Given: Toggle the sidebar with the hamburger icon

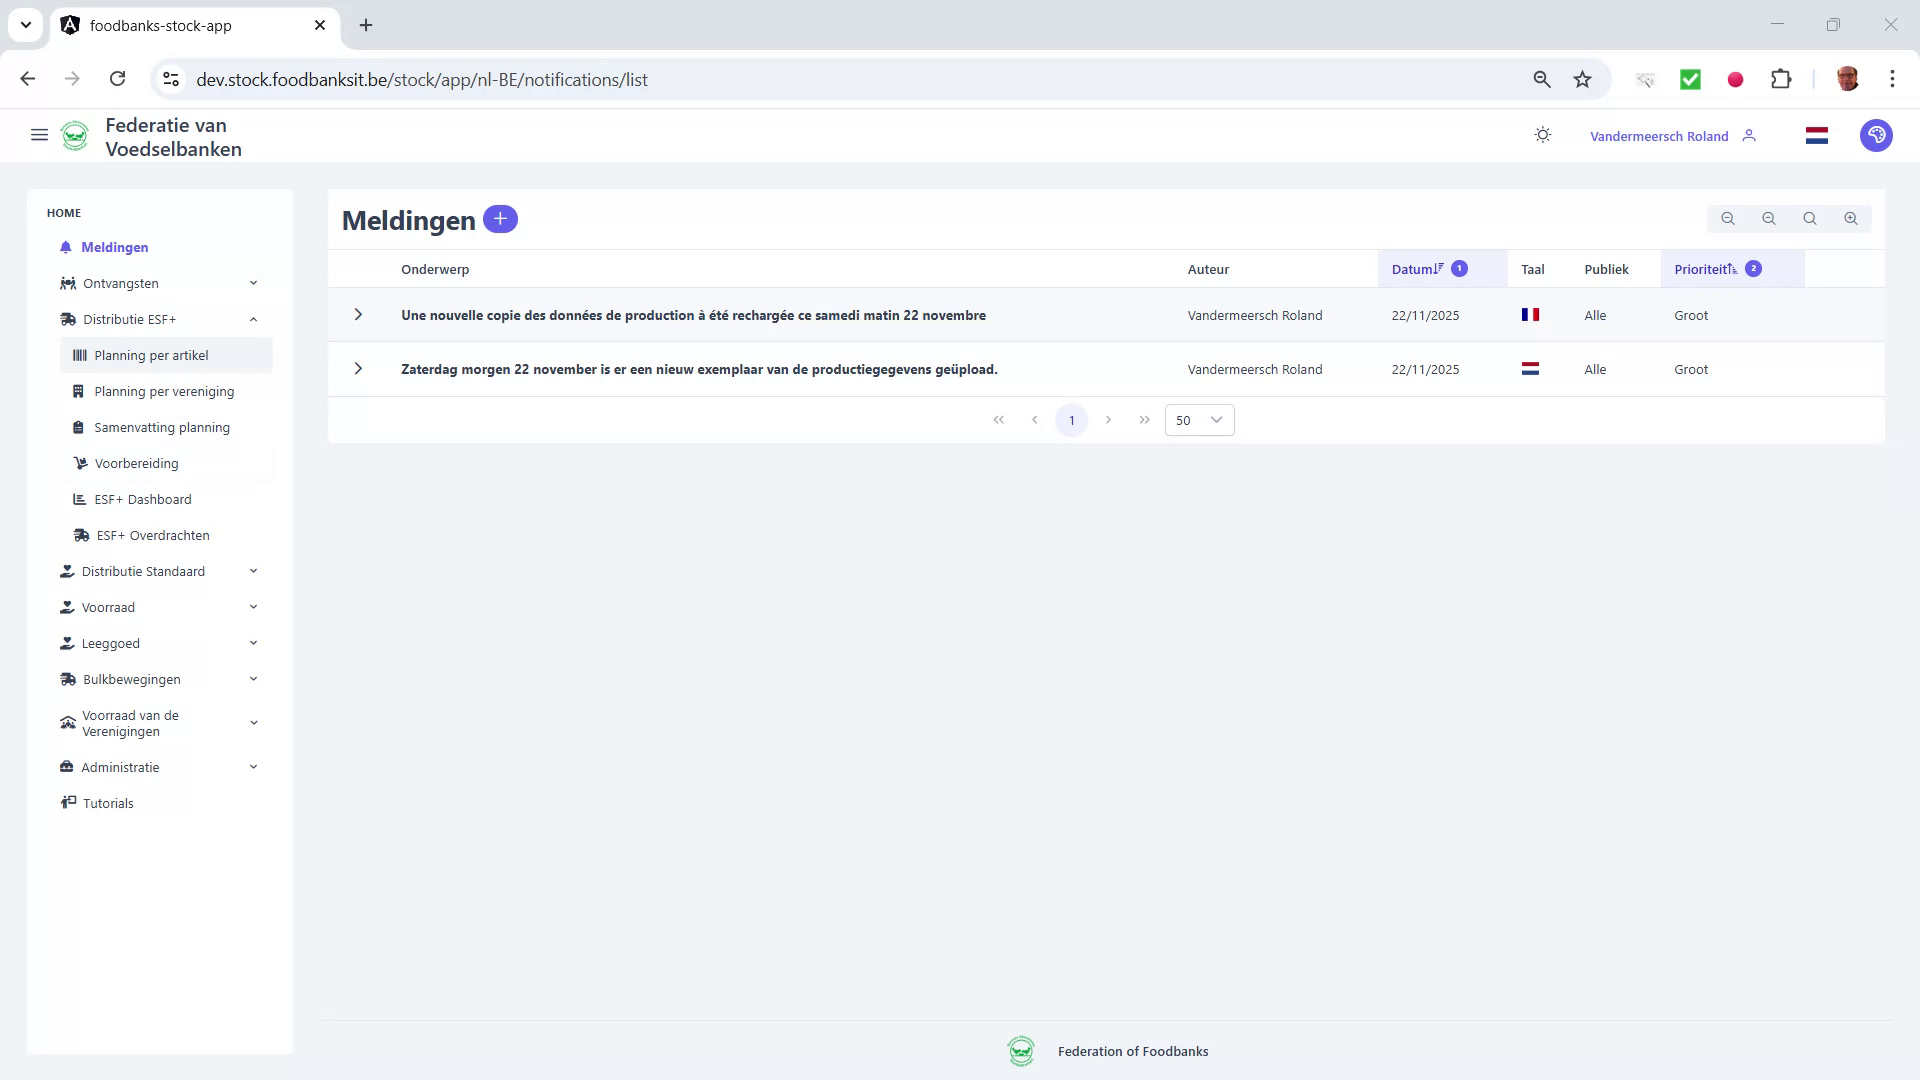Looking at the screenshot, I should (x=39, y=135).
